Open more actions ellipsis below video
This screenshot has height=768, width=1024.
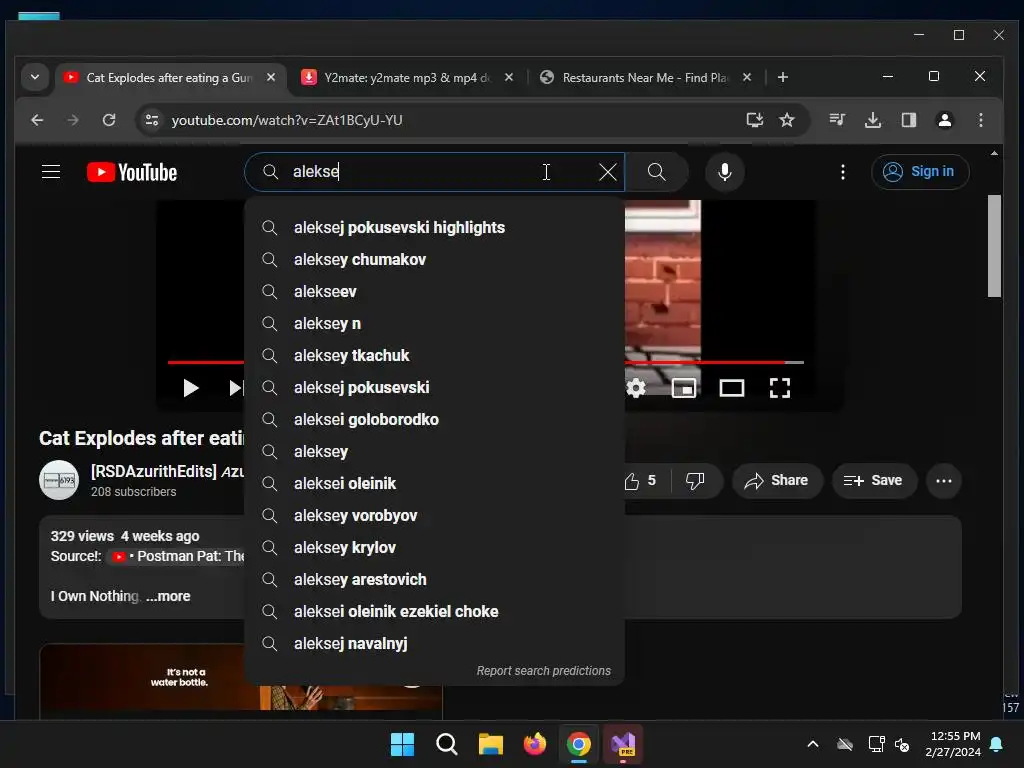944,481
